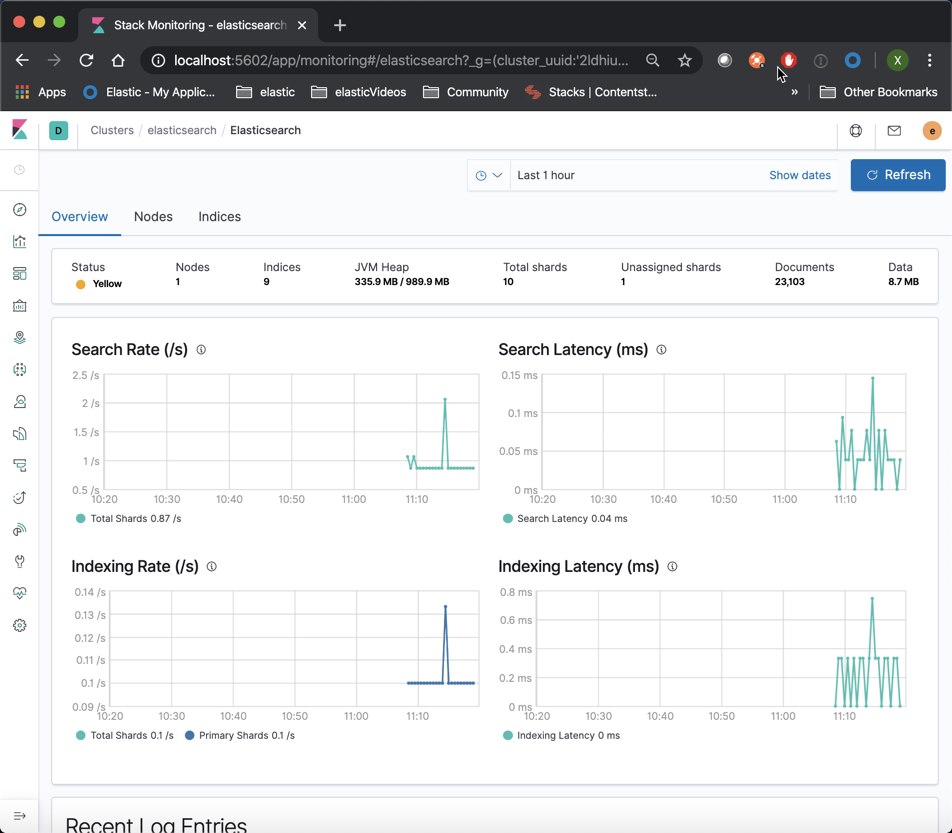Open Community bookmarks folder
Screen dimensions: 952x833
tap(466, 92)
